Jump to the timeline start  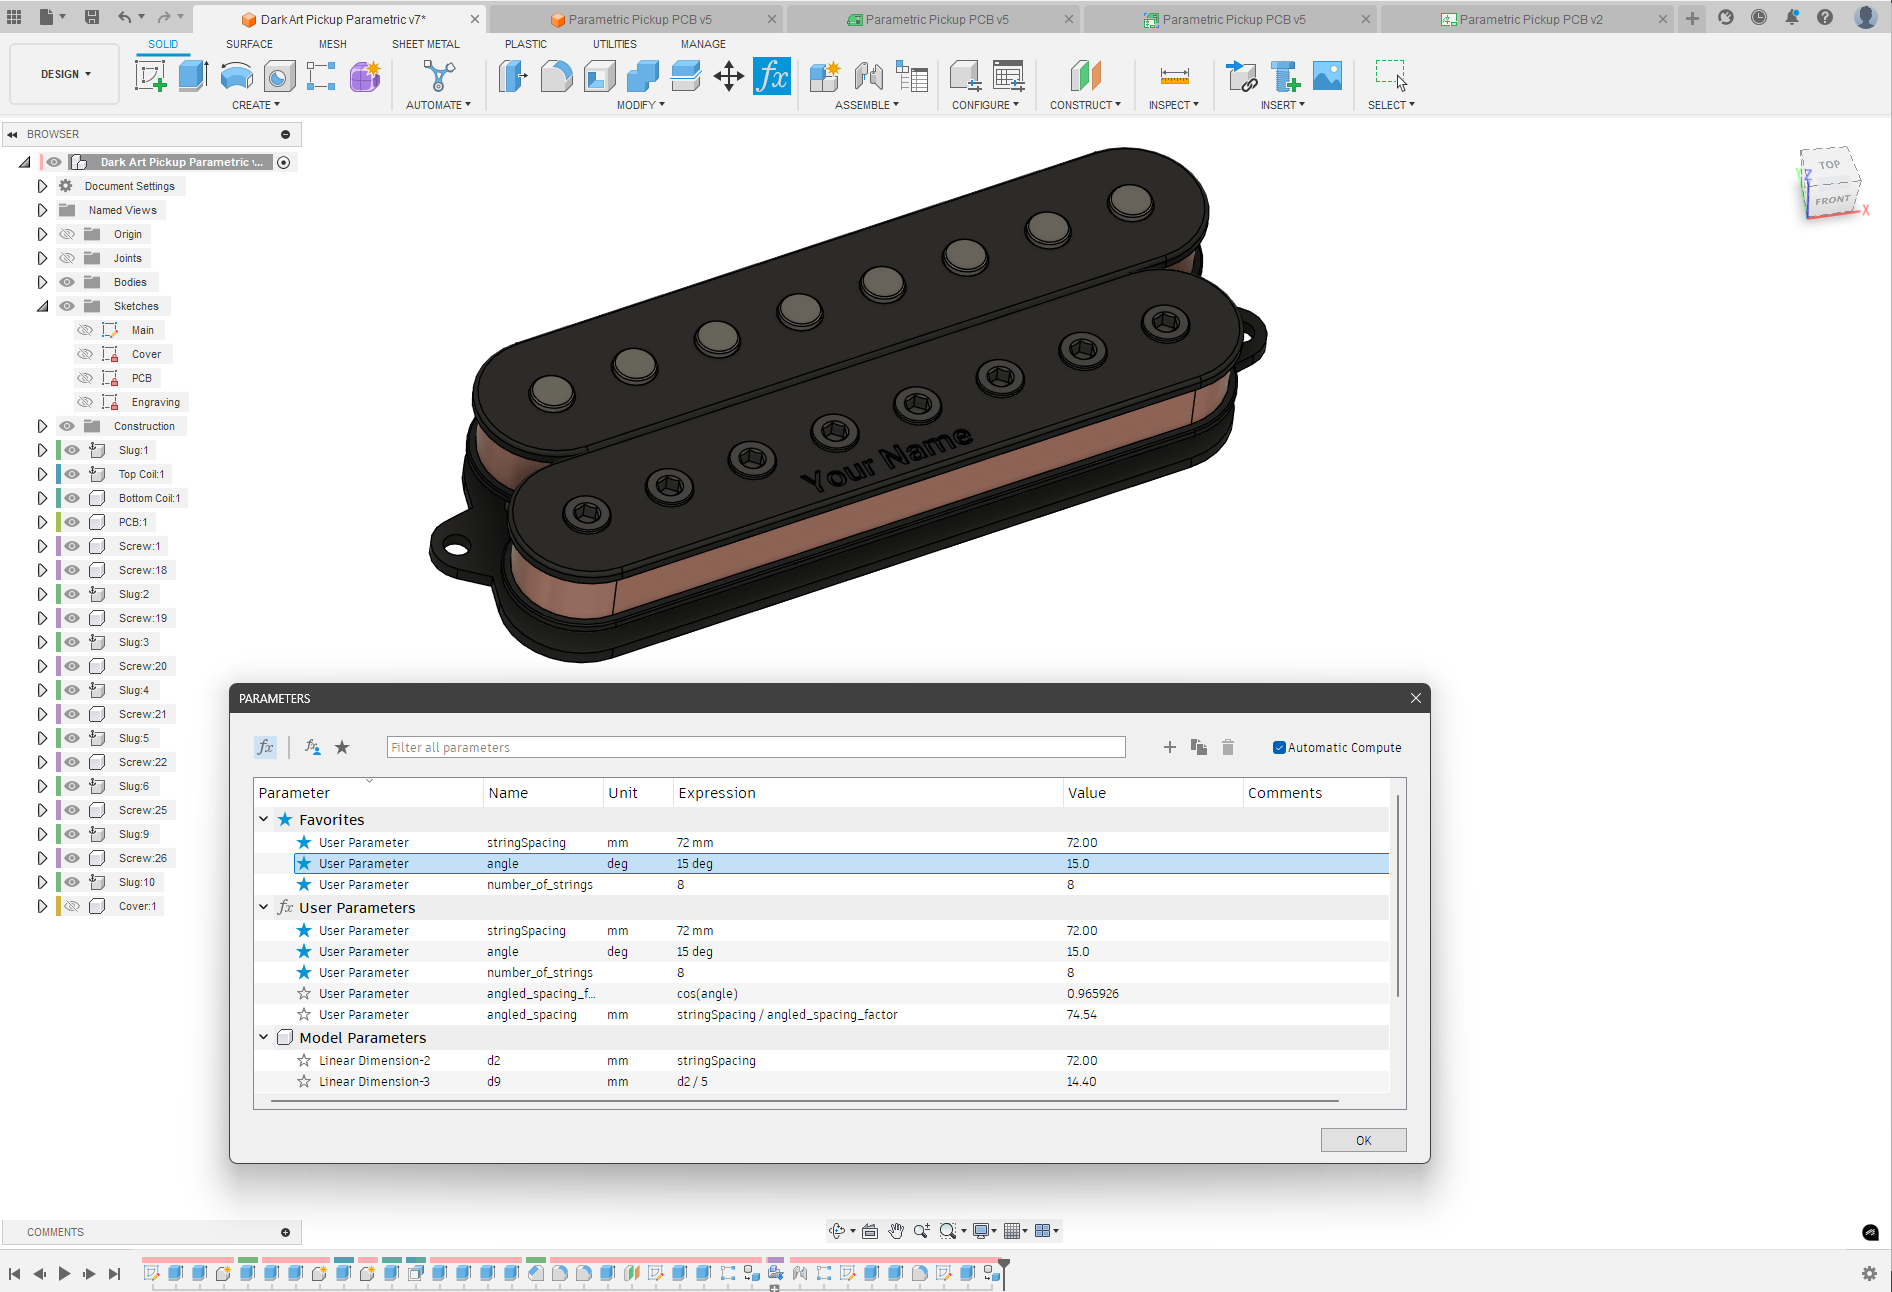[14, 1273]
